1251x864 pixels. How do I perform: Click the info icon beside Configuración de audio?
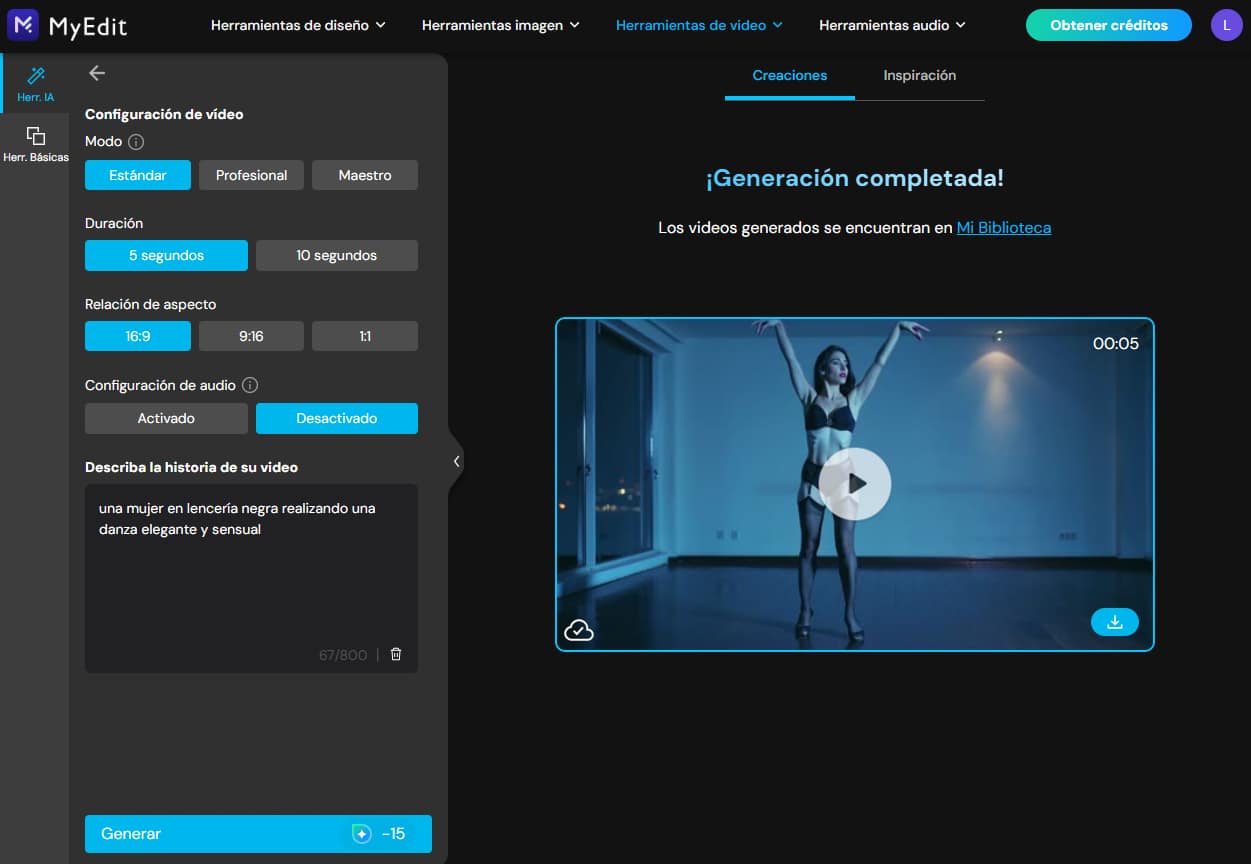click(x=251, y=384)
